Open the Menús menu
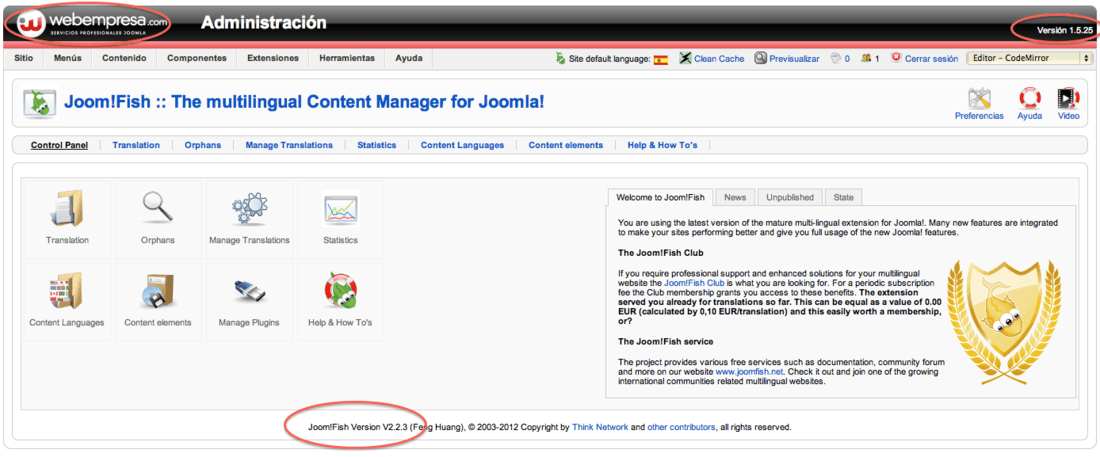 (x=68, y=58)
